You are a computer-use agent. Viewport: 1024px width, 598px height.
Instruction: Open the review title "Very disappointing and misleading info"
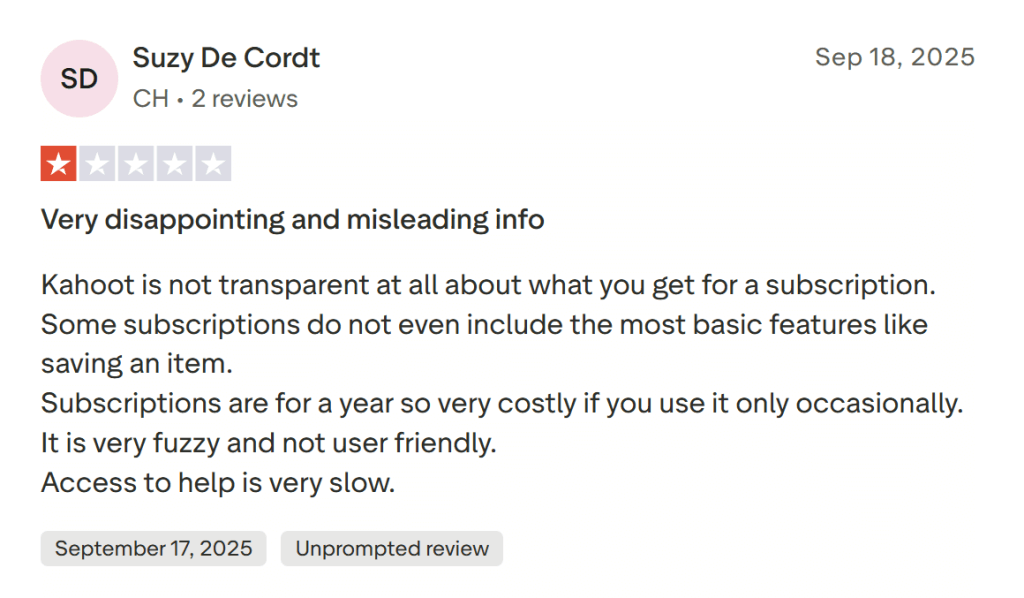pos(292,219)
